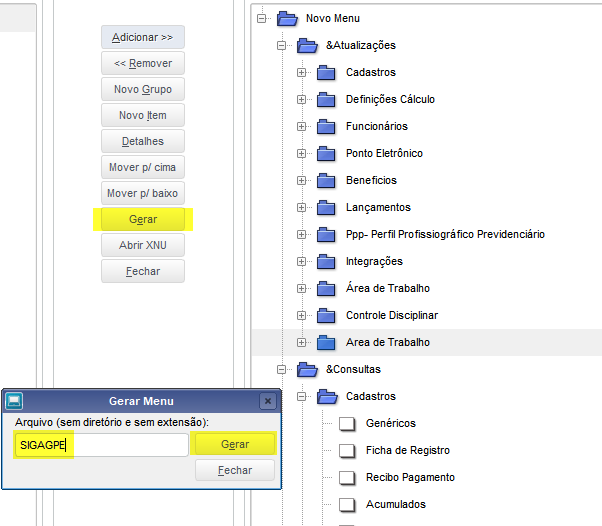Image resolution: width=602 pixels, height=526 pixels.
Task: Expand the Ppp- Perfil Profissiográfico folder
Action: click(301, 235)
